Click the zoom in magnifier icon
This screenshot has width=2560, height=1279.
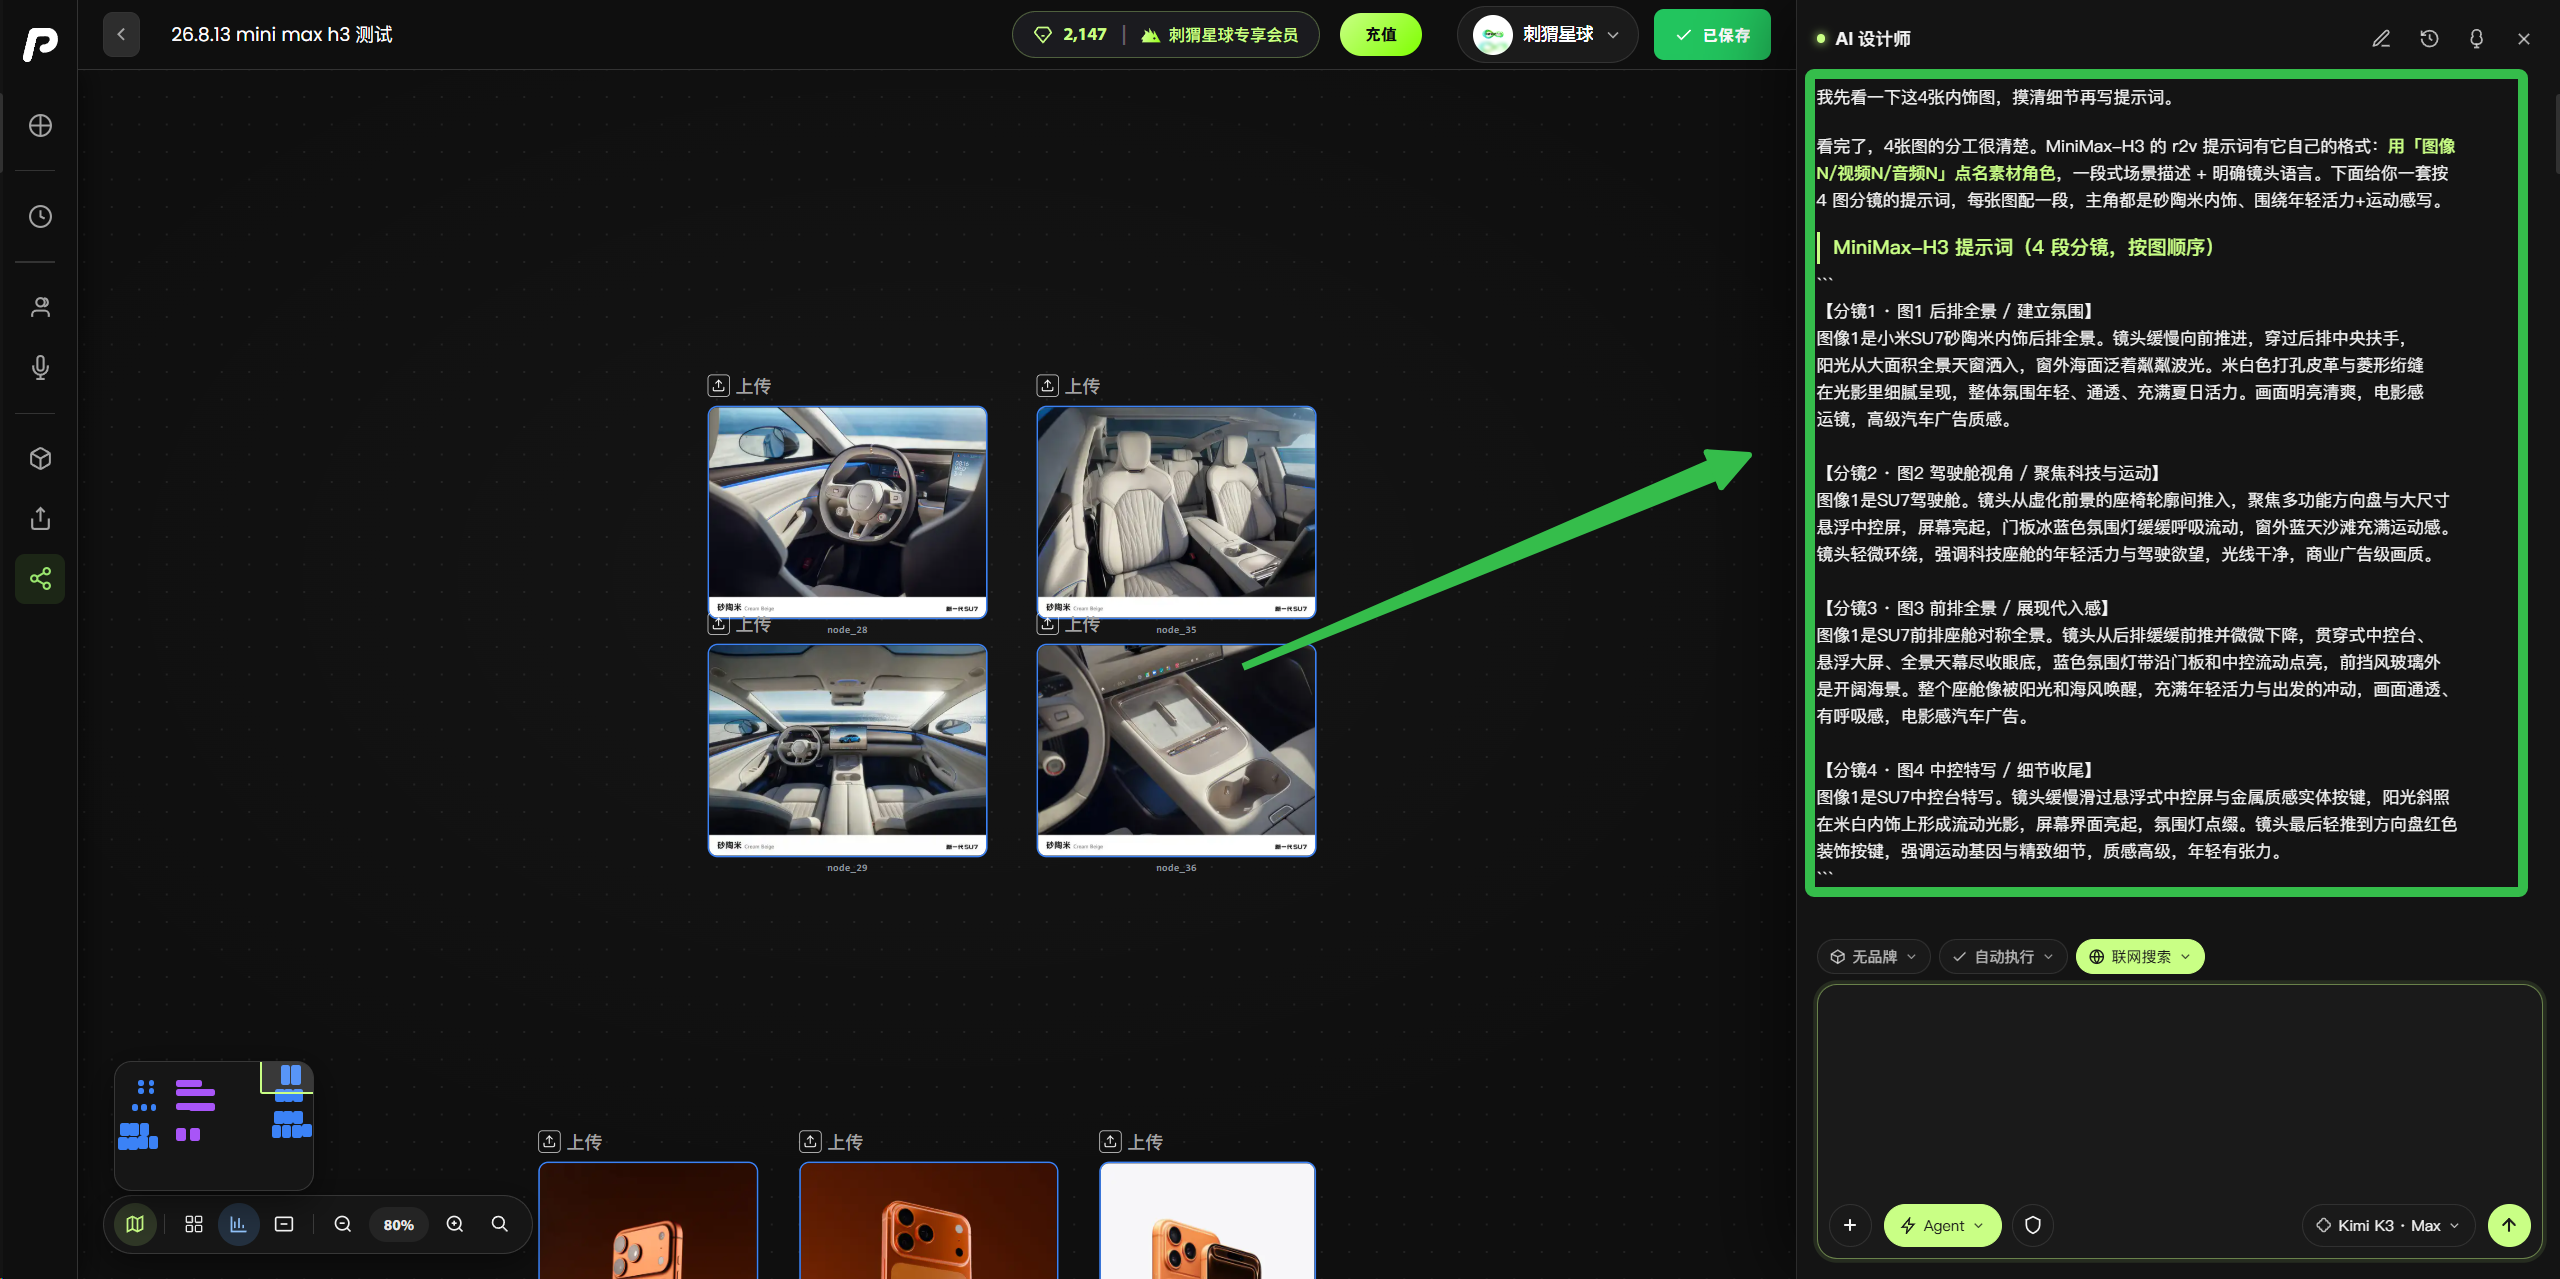pos(455,1224)
